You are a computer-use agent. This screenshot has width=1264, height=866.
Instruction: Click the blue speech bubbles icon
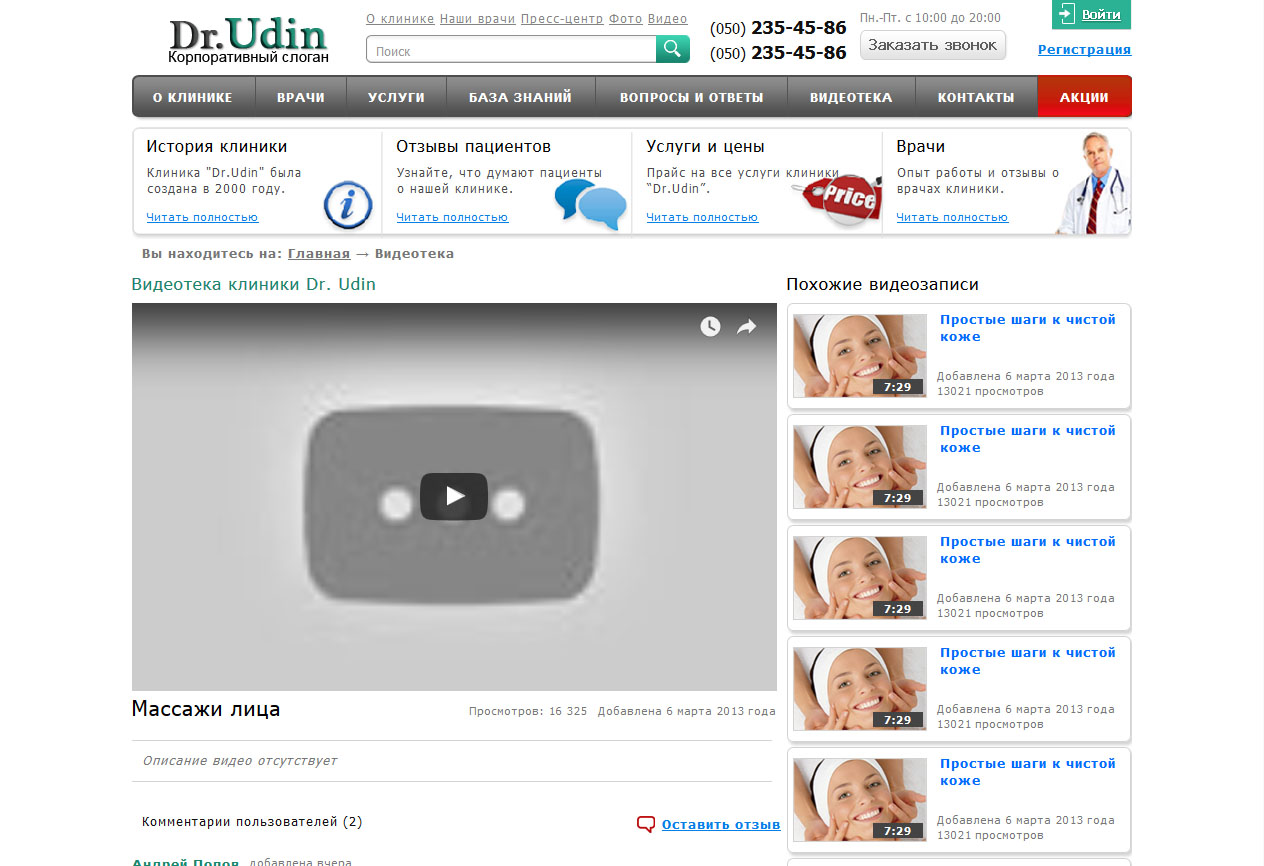tap(590, 204)
